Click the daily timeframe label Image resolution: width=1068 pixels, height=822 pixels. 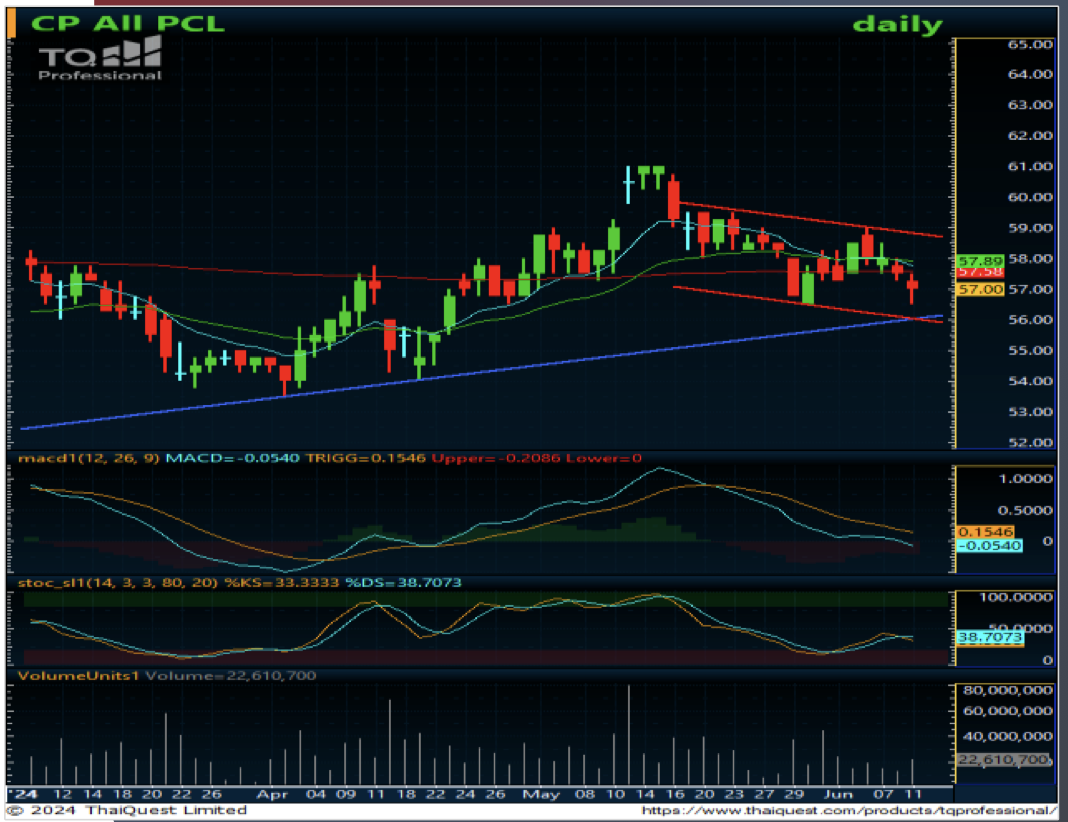point(898,25)
